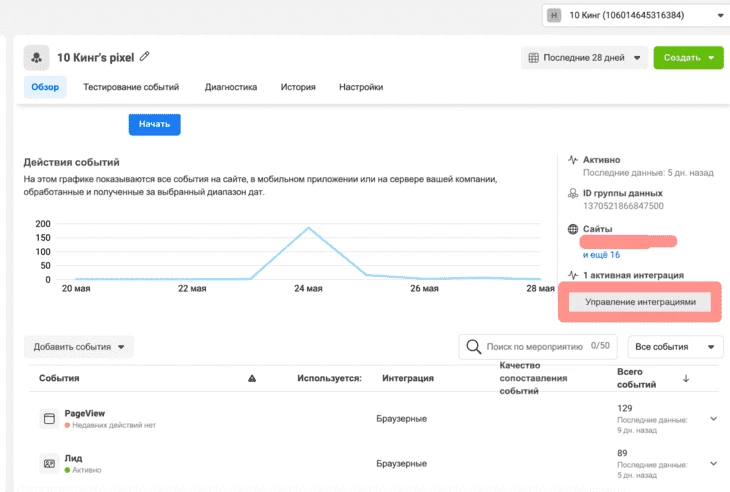Click the account avatar in top selector

554,15
